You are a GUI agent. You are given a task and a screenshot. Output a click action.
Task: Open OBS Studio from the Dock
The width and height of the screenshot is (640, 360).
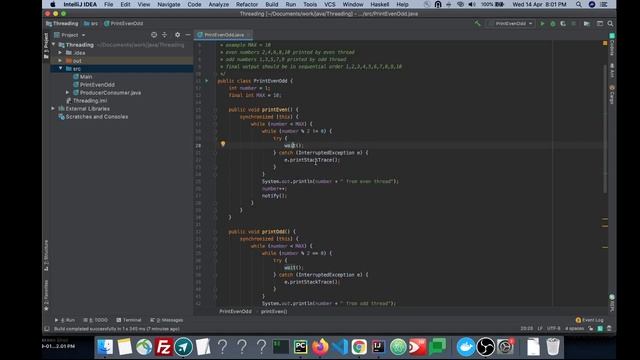click(485, 347)
